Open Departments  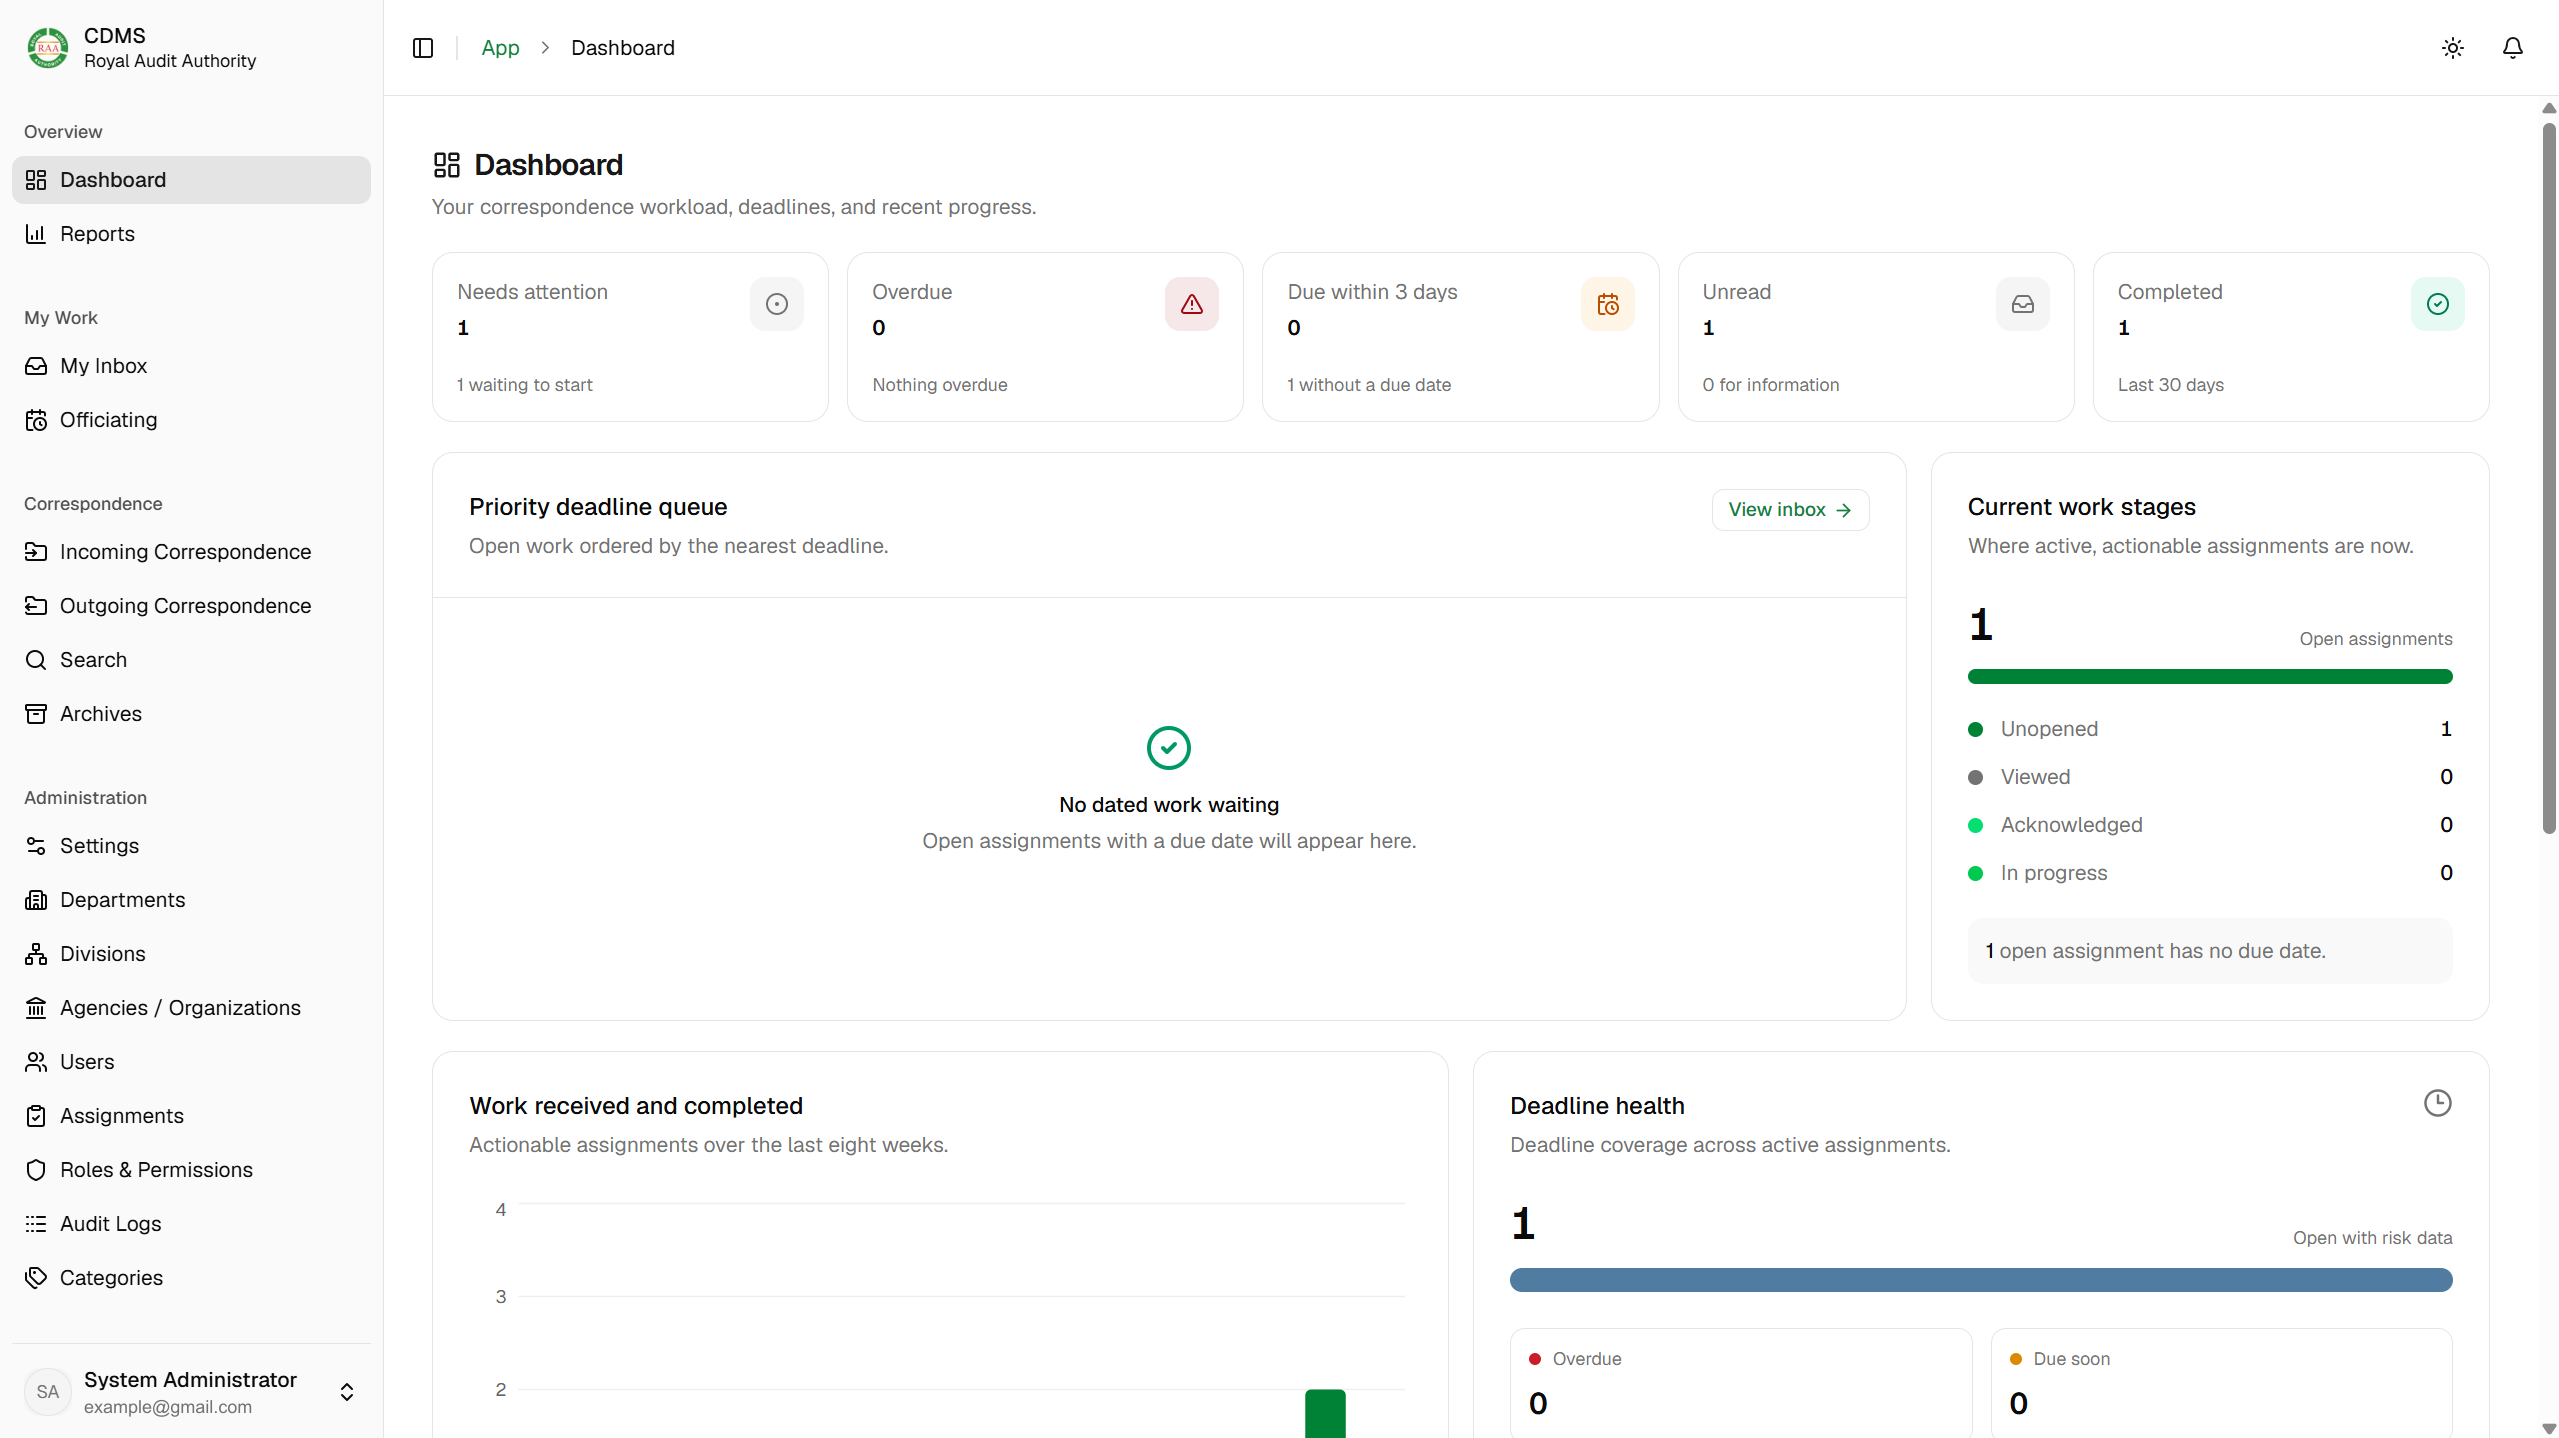coord(191,900)
